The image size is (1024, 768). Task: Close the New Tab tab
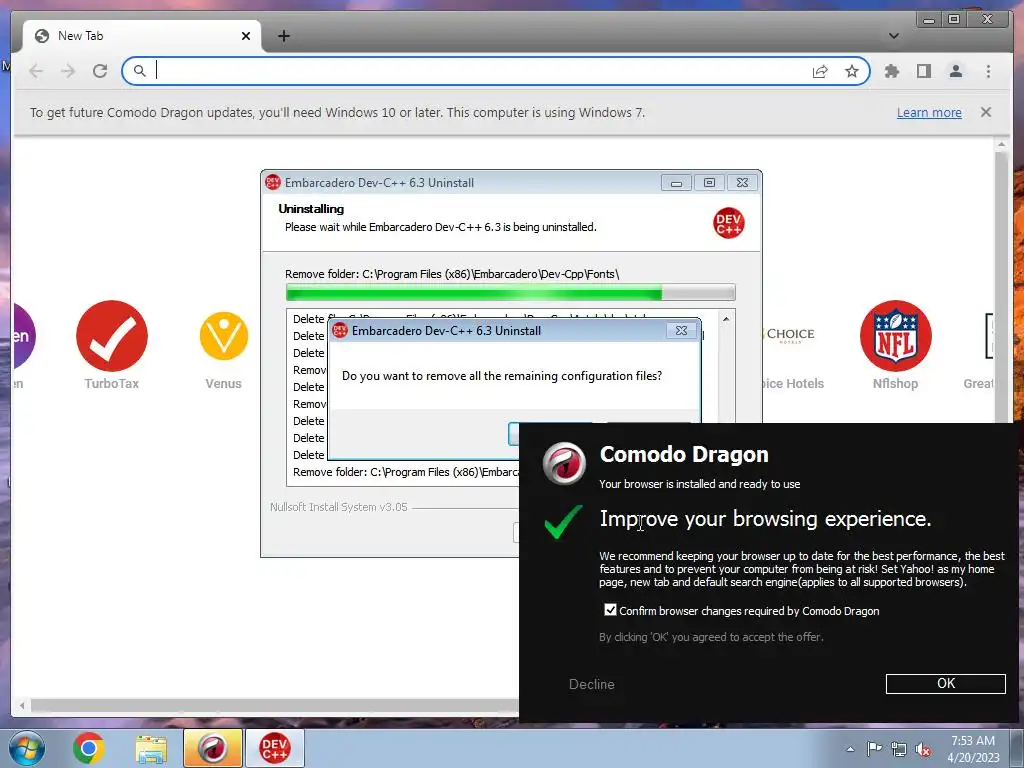[x=246, y=36]
